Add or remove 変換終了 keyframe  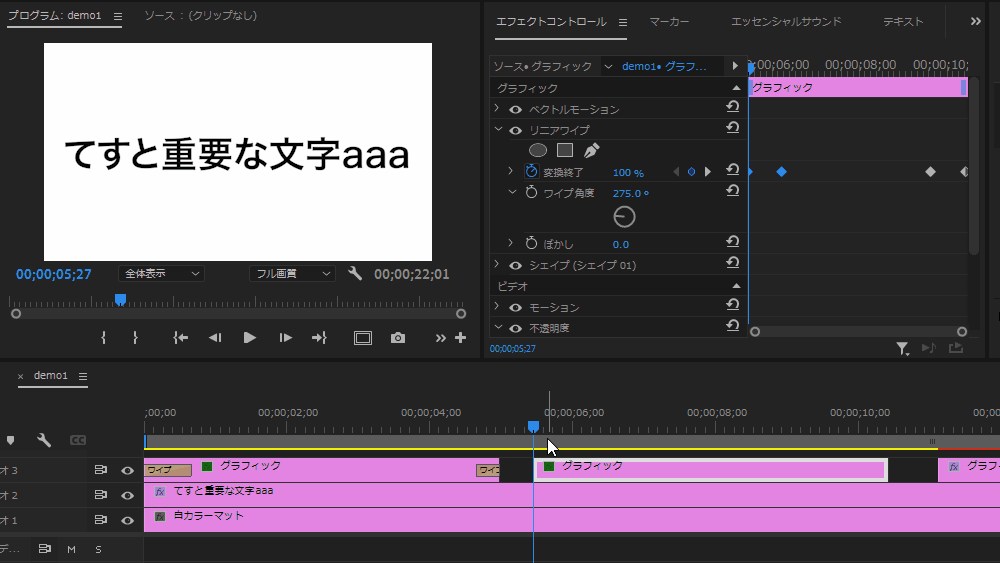[x=691, y=172]
